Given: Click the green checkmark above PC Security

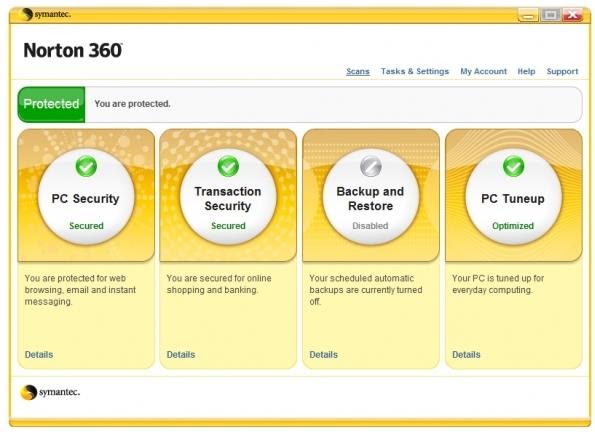Looking at the screenshot, I should point(86,166).
